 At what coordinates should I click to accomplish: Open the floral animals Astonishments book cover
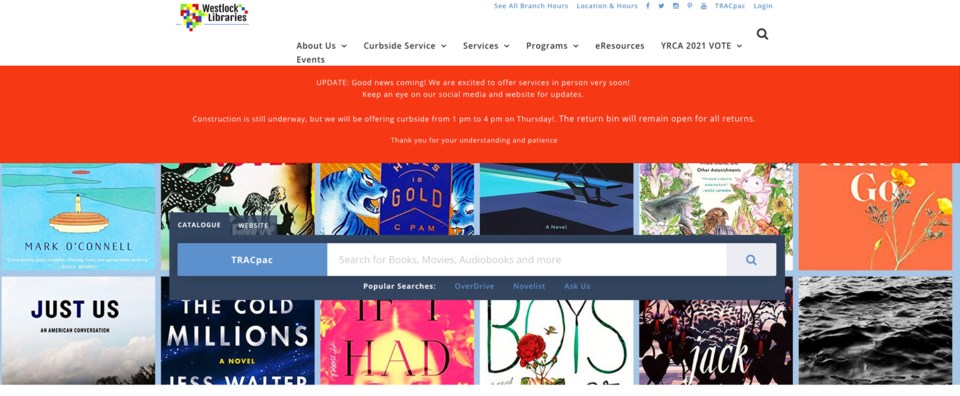[716, 199]
